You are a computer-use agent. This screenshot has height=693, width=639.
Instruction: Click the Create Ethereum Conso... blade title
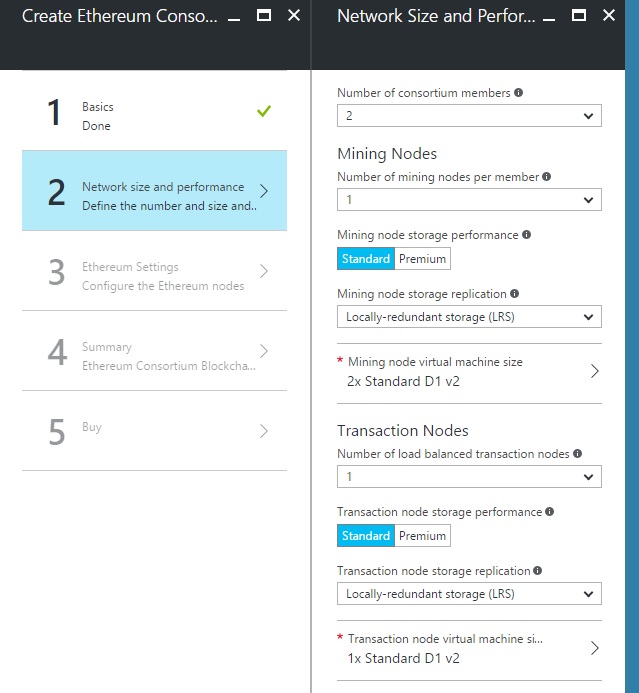click(119, 16)
